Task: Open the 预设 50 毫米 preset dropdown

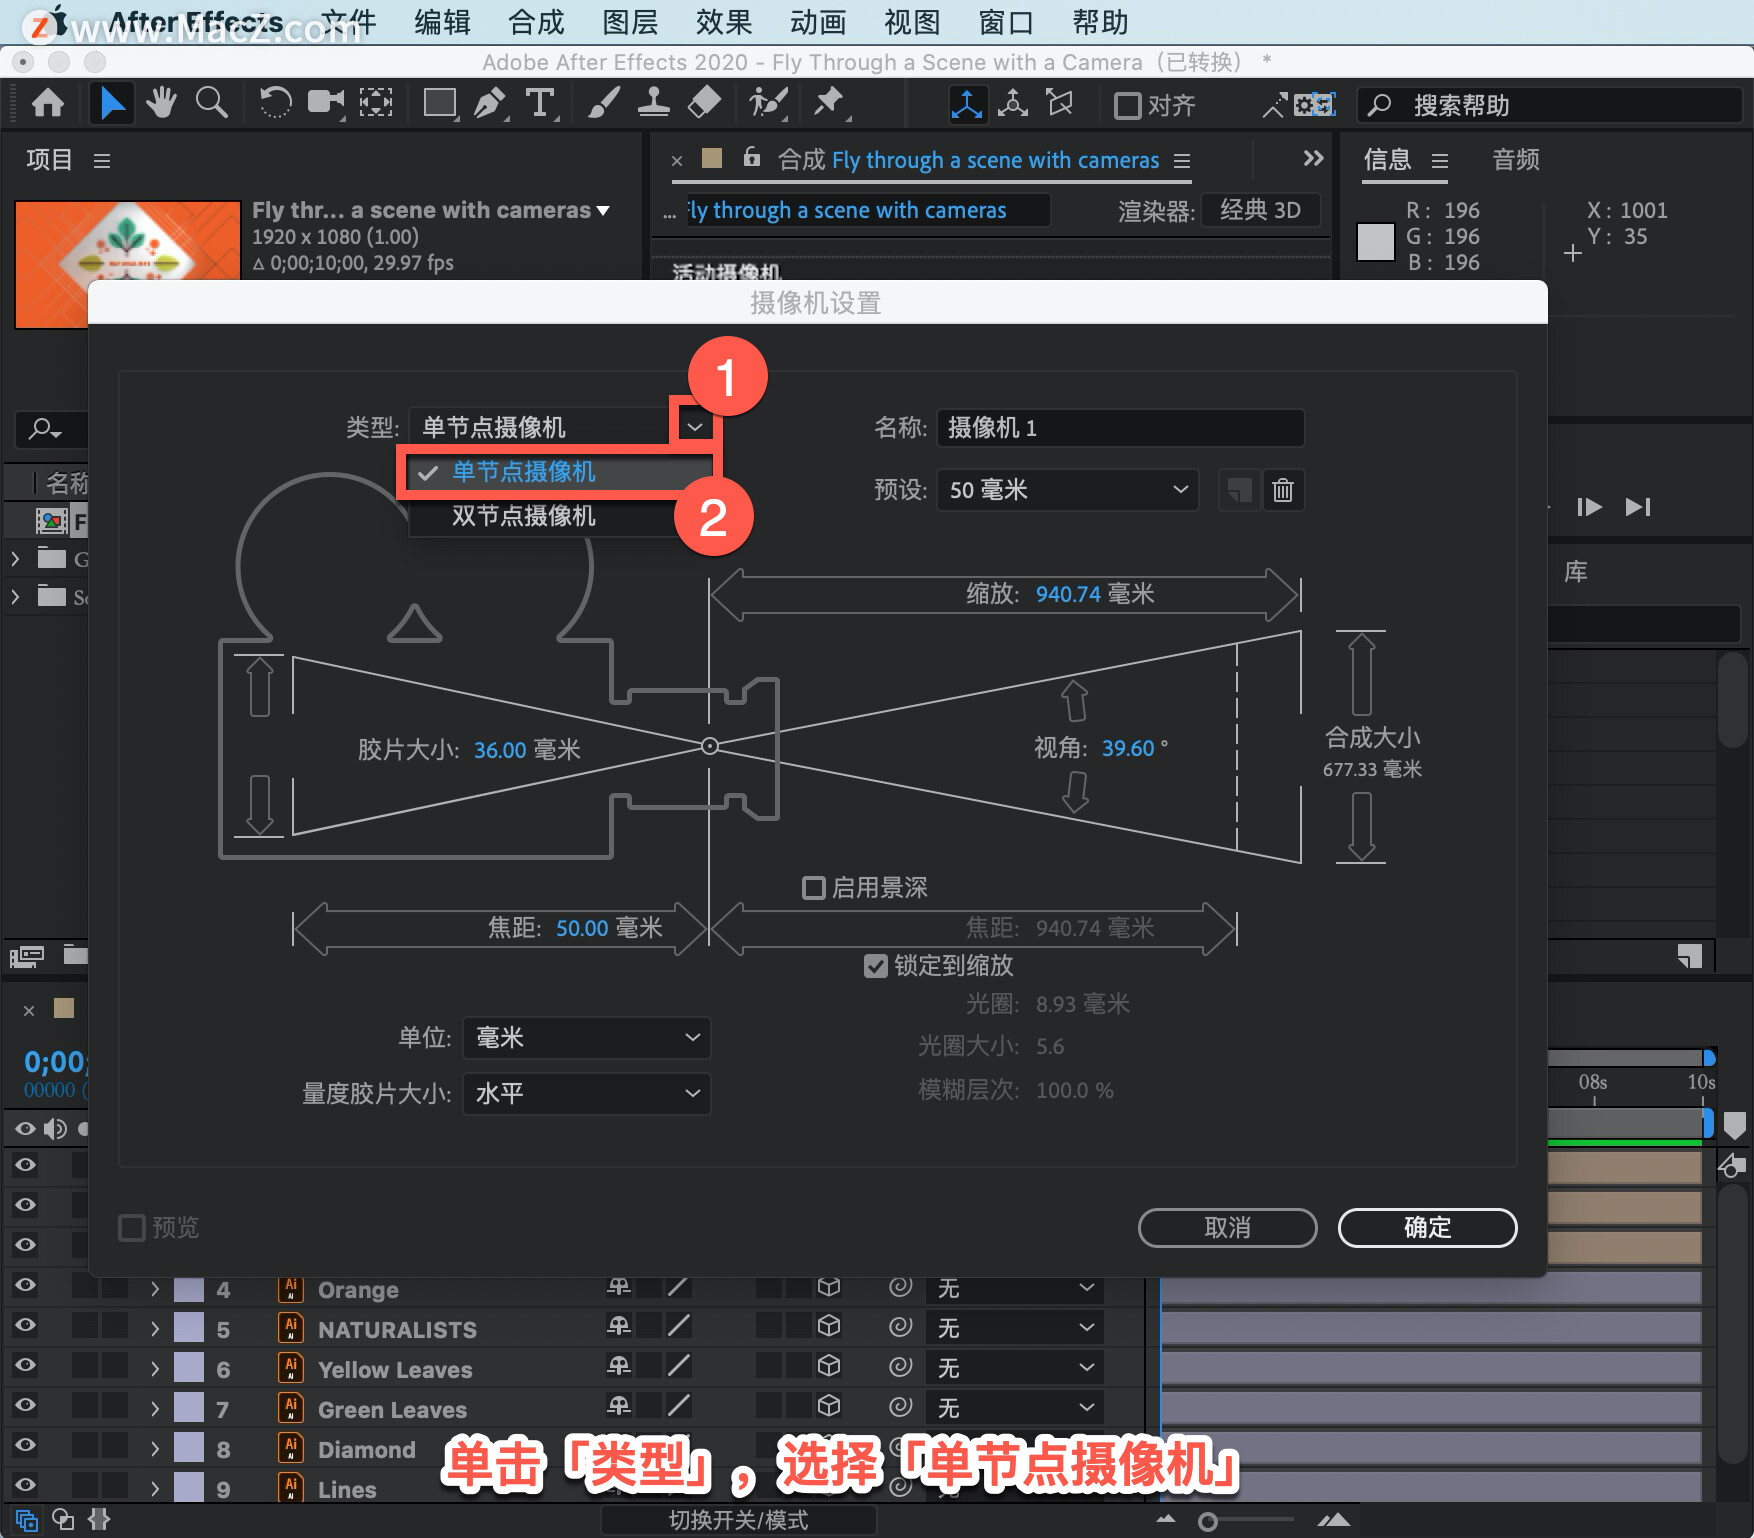Action: (1067, 490)
